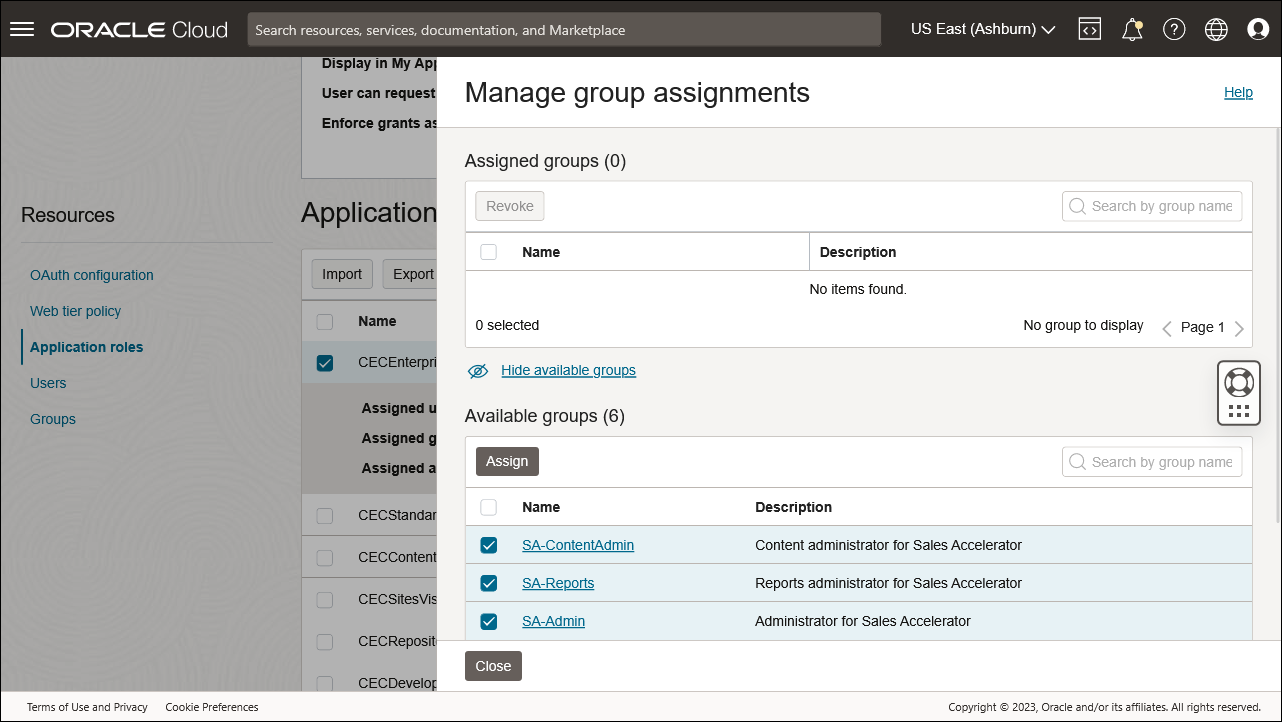The height and width of the screenshot is (722, 1282).
Task: Open the help question mark icon
Action: (1173, 29)
